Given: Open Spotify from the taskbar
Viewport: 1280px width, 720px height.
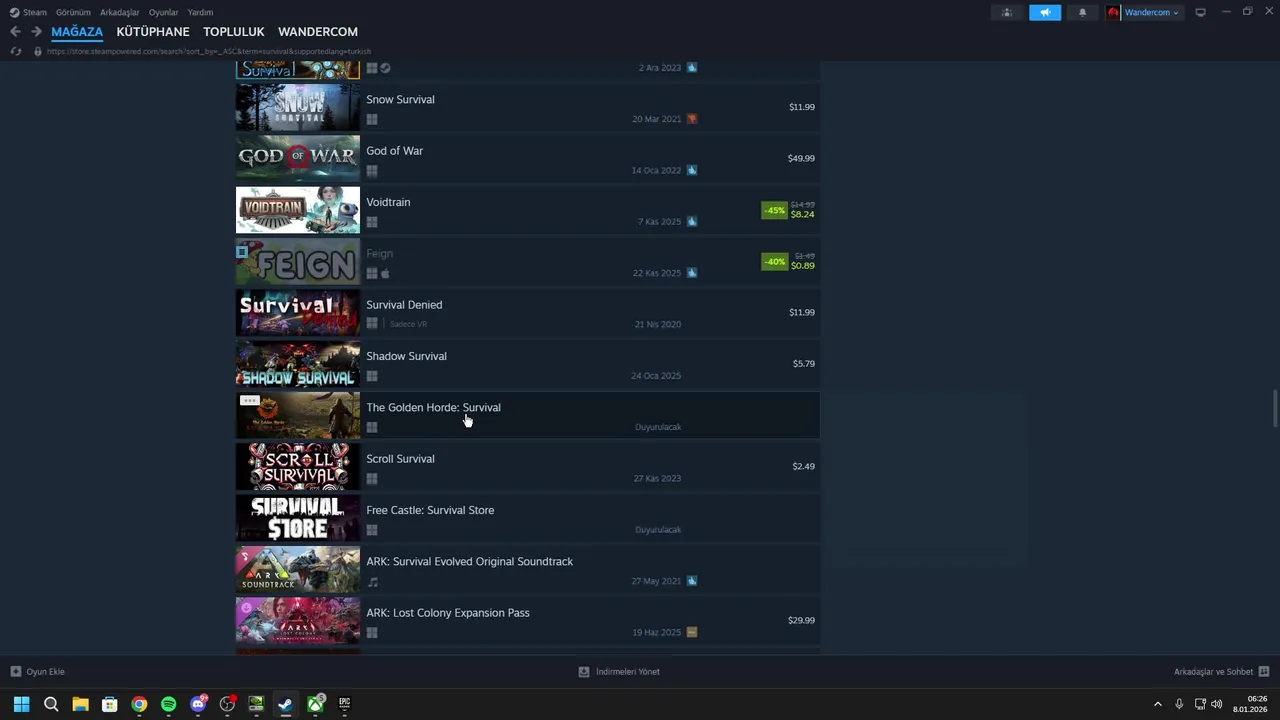Looking at the screenshot, I should (x=168, y=704).
